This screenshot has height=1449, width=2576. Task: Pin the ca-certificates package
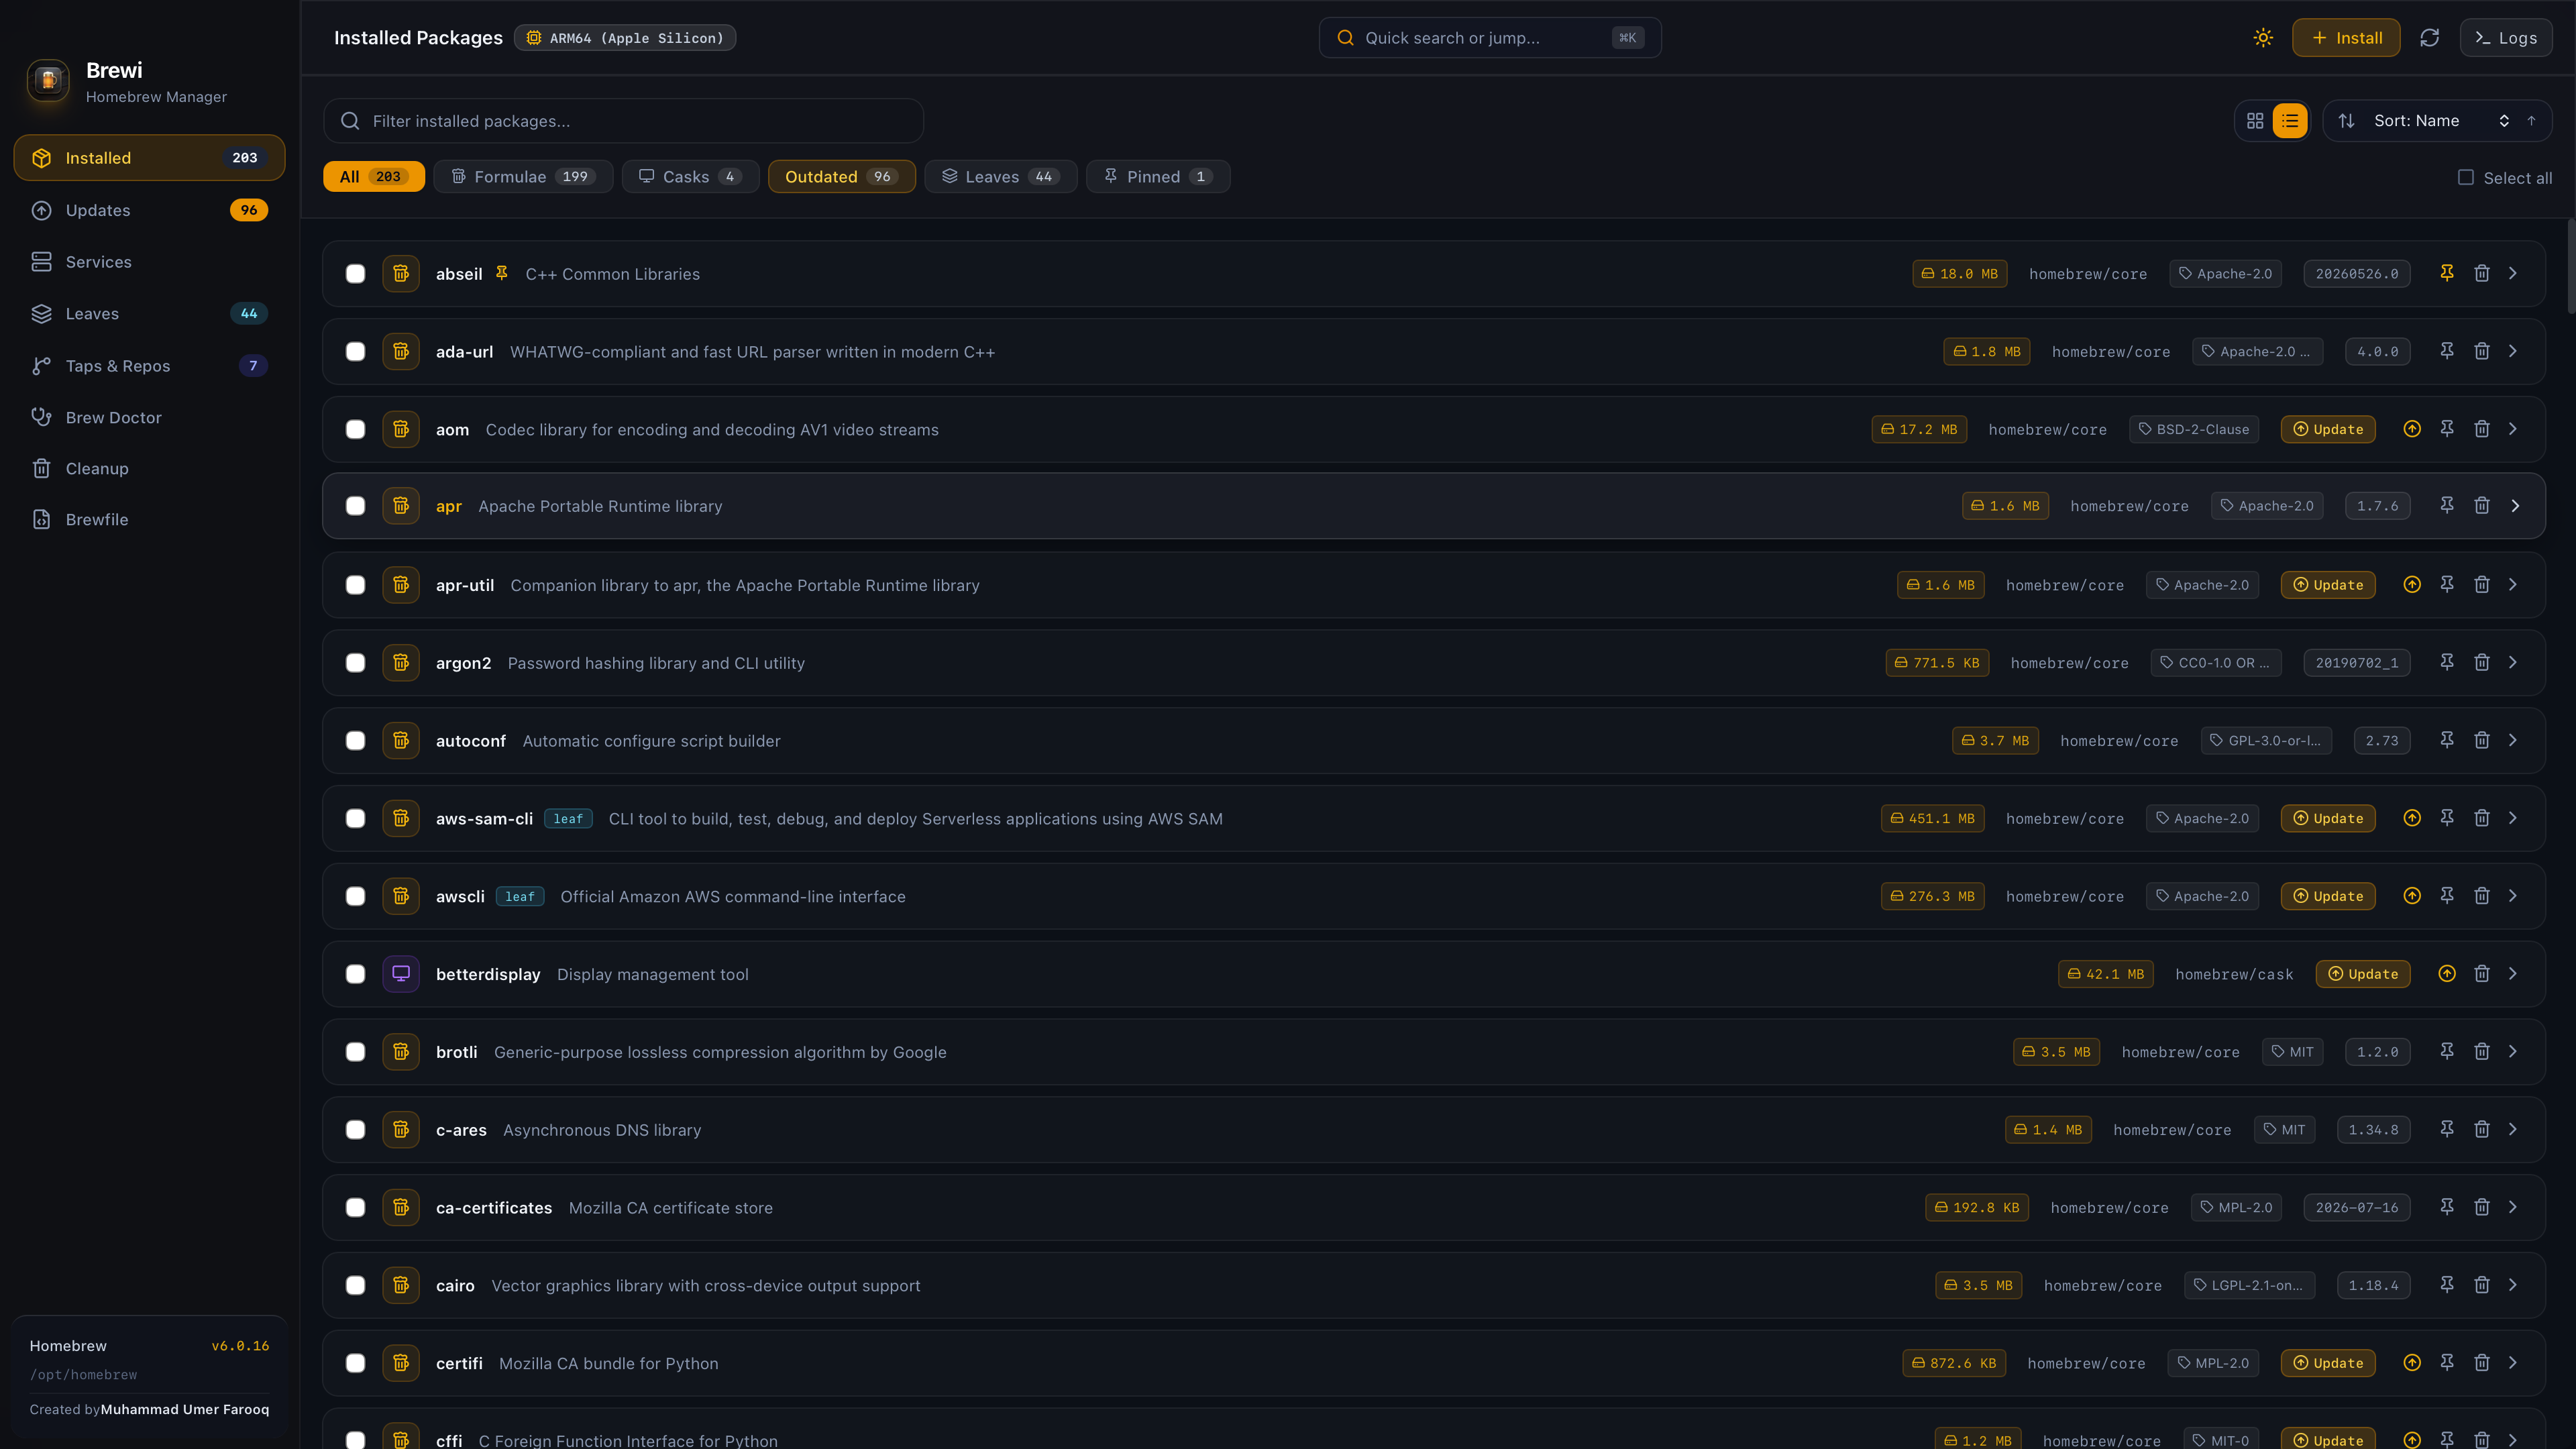coord(2447,1207)
